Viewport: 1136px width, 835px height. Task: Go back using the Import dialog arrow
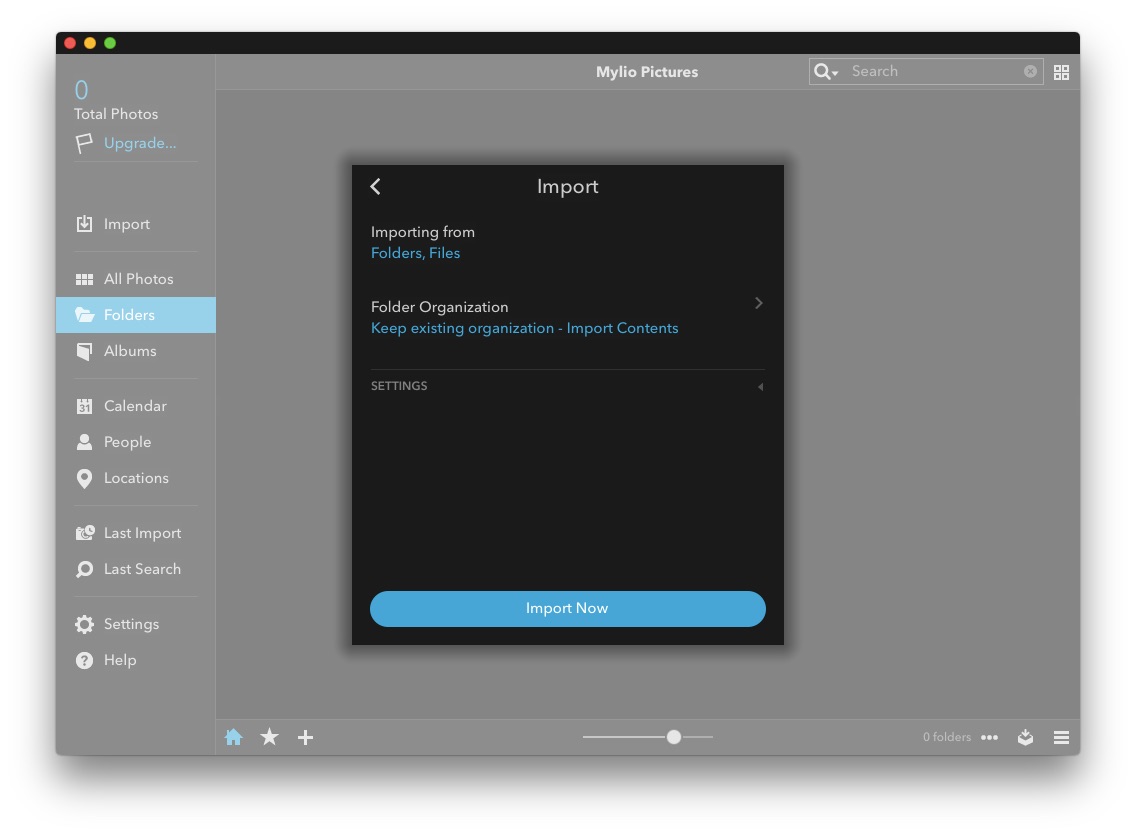point(375,187)
